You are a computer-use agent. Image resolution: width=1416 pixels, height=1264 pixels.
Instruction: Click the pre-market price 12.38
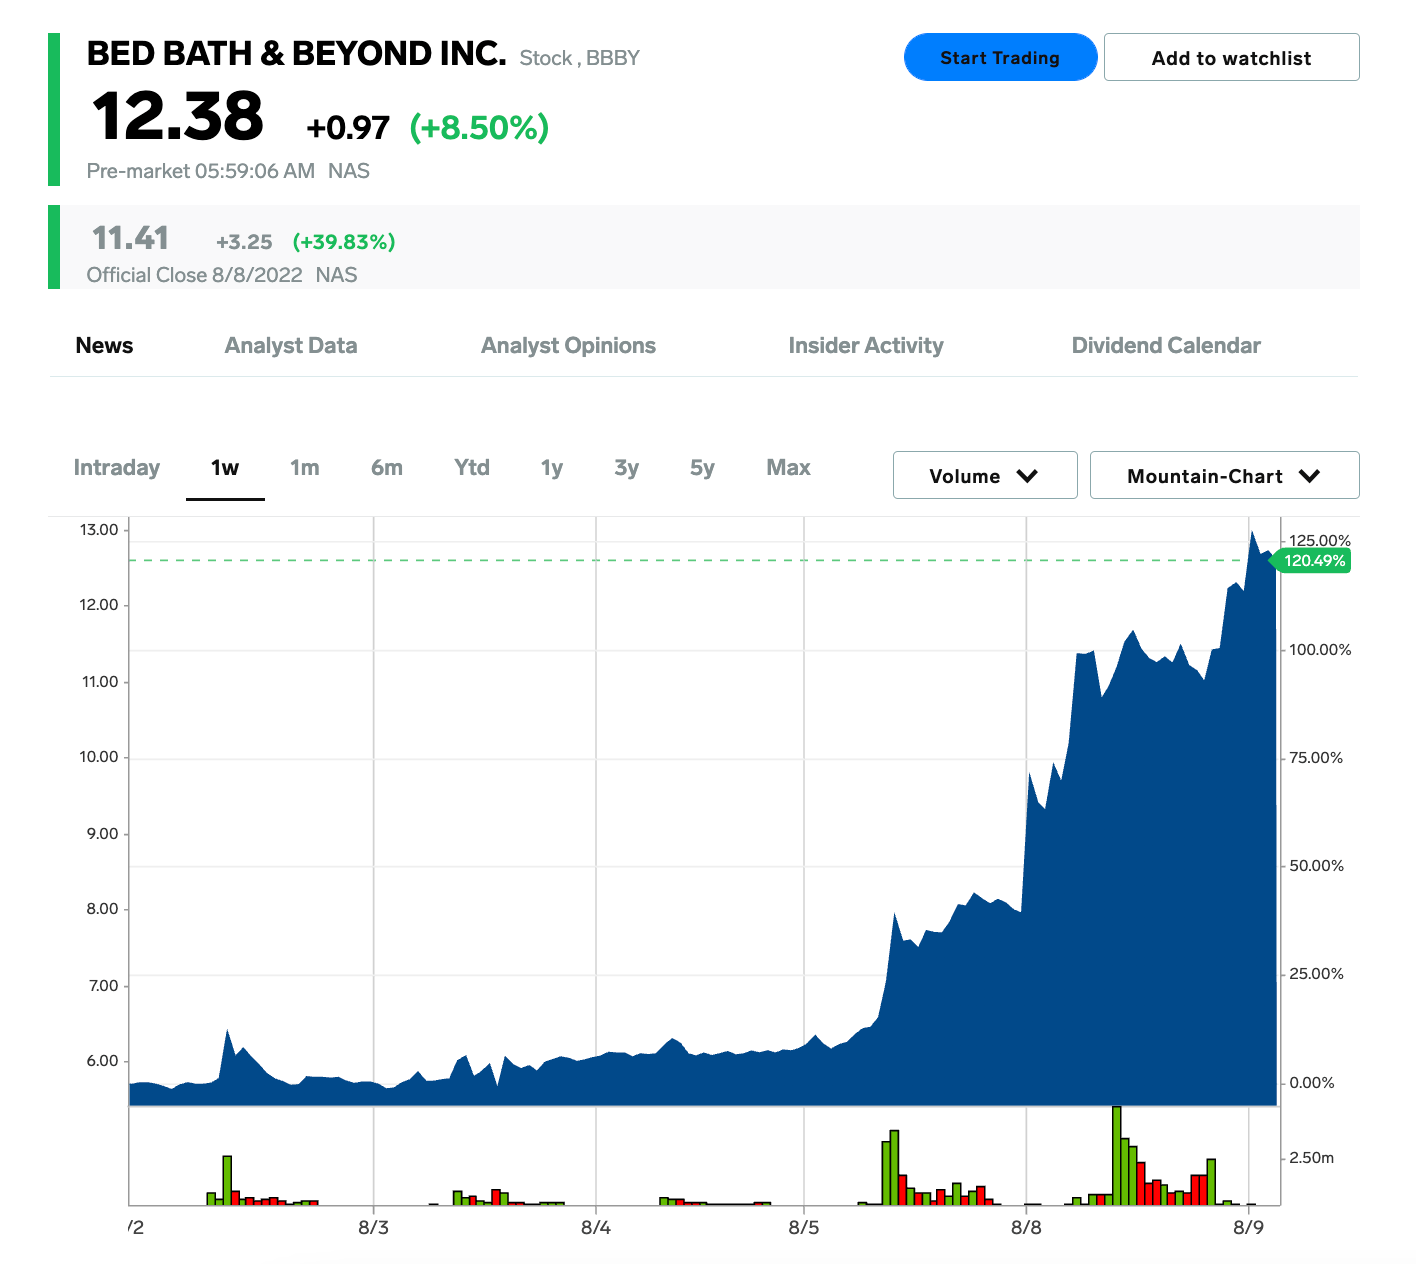point(177,116)
